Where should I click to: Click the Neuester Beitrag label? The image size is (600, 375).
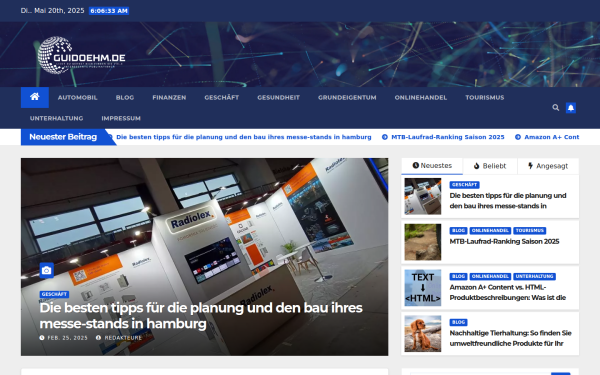click(63, 137)
